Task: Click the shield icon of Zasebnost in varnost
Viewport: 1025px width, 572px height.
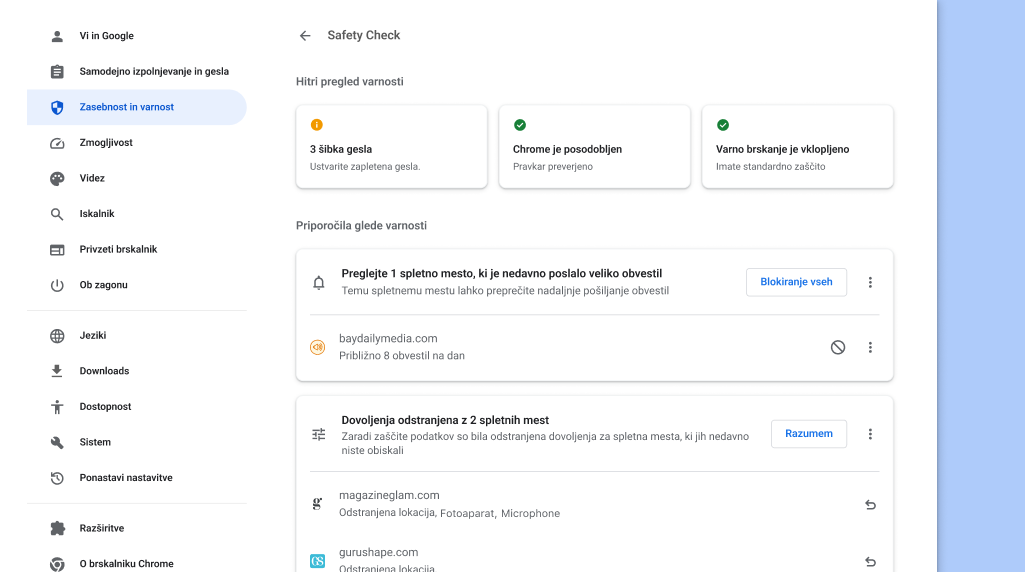Action: coord(57,107)
